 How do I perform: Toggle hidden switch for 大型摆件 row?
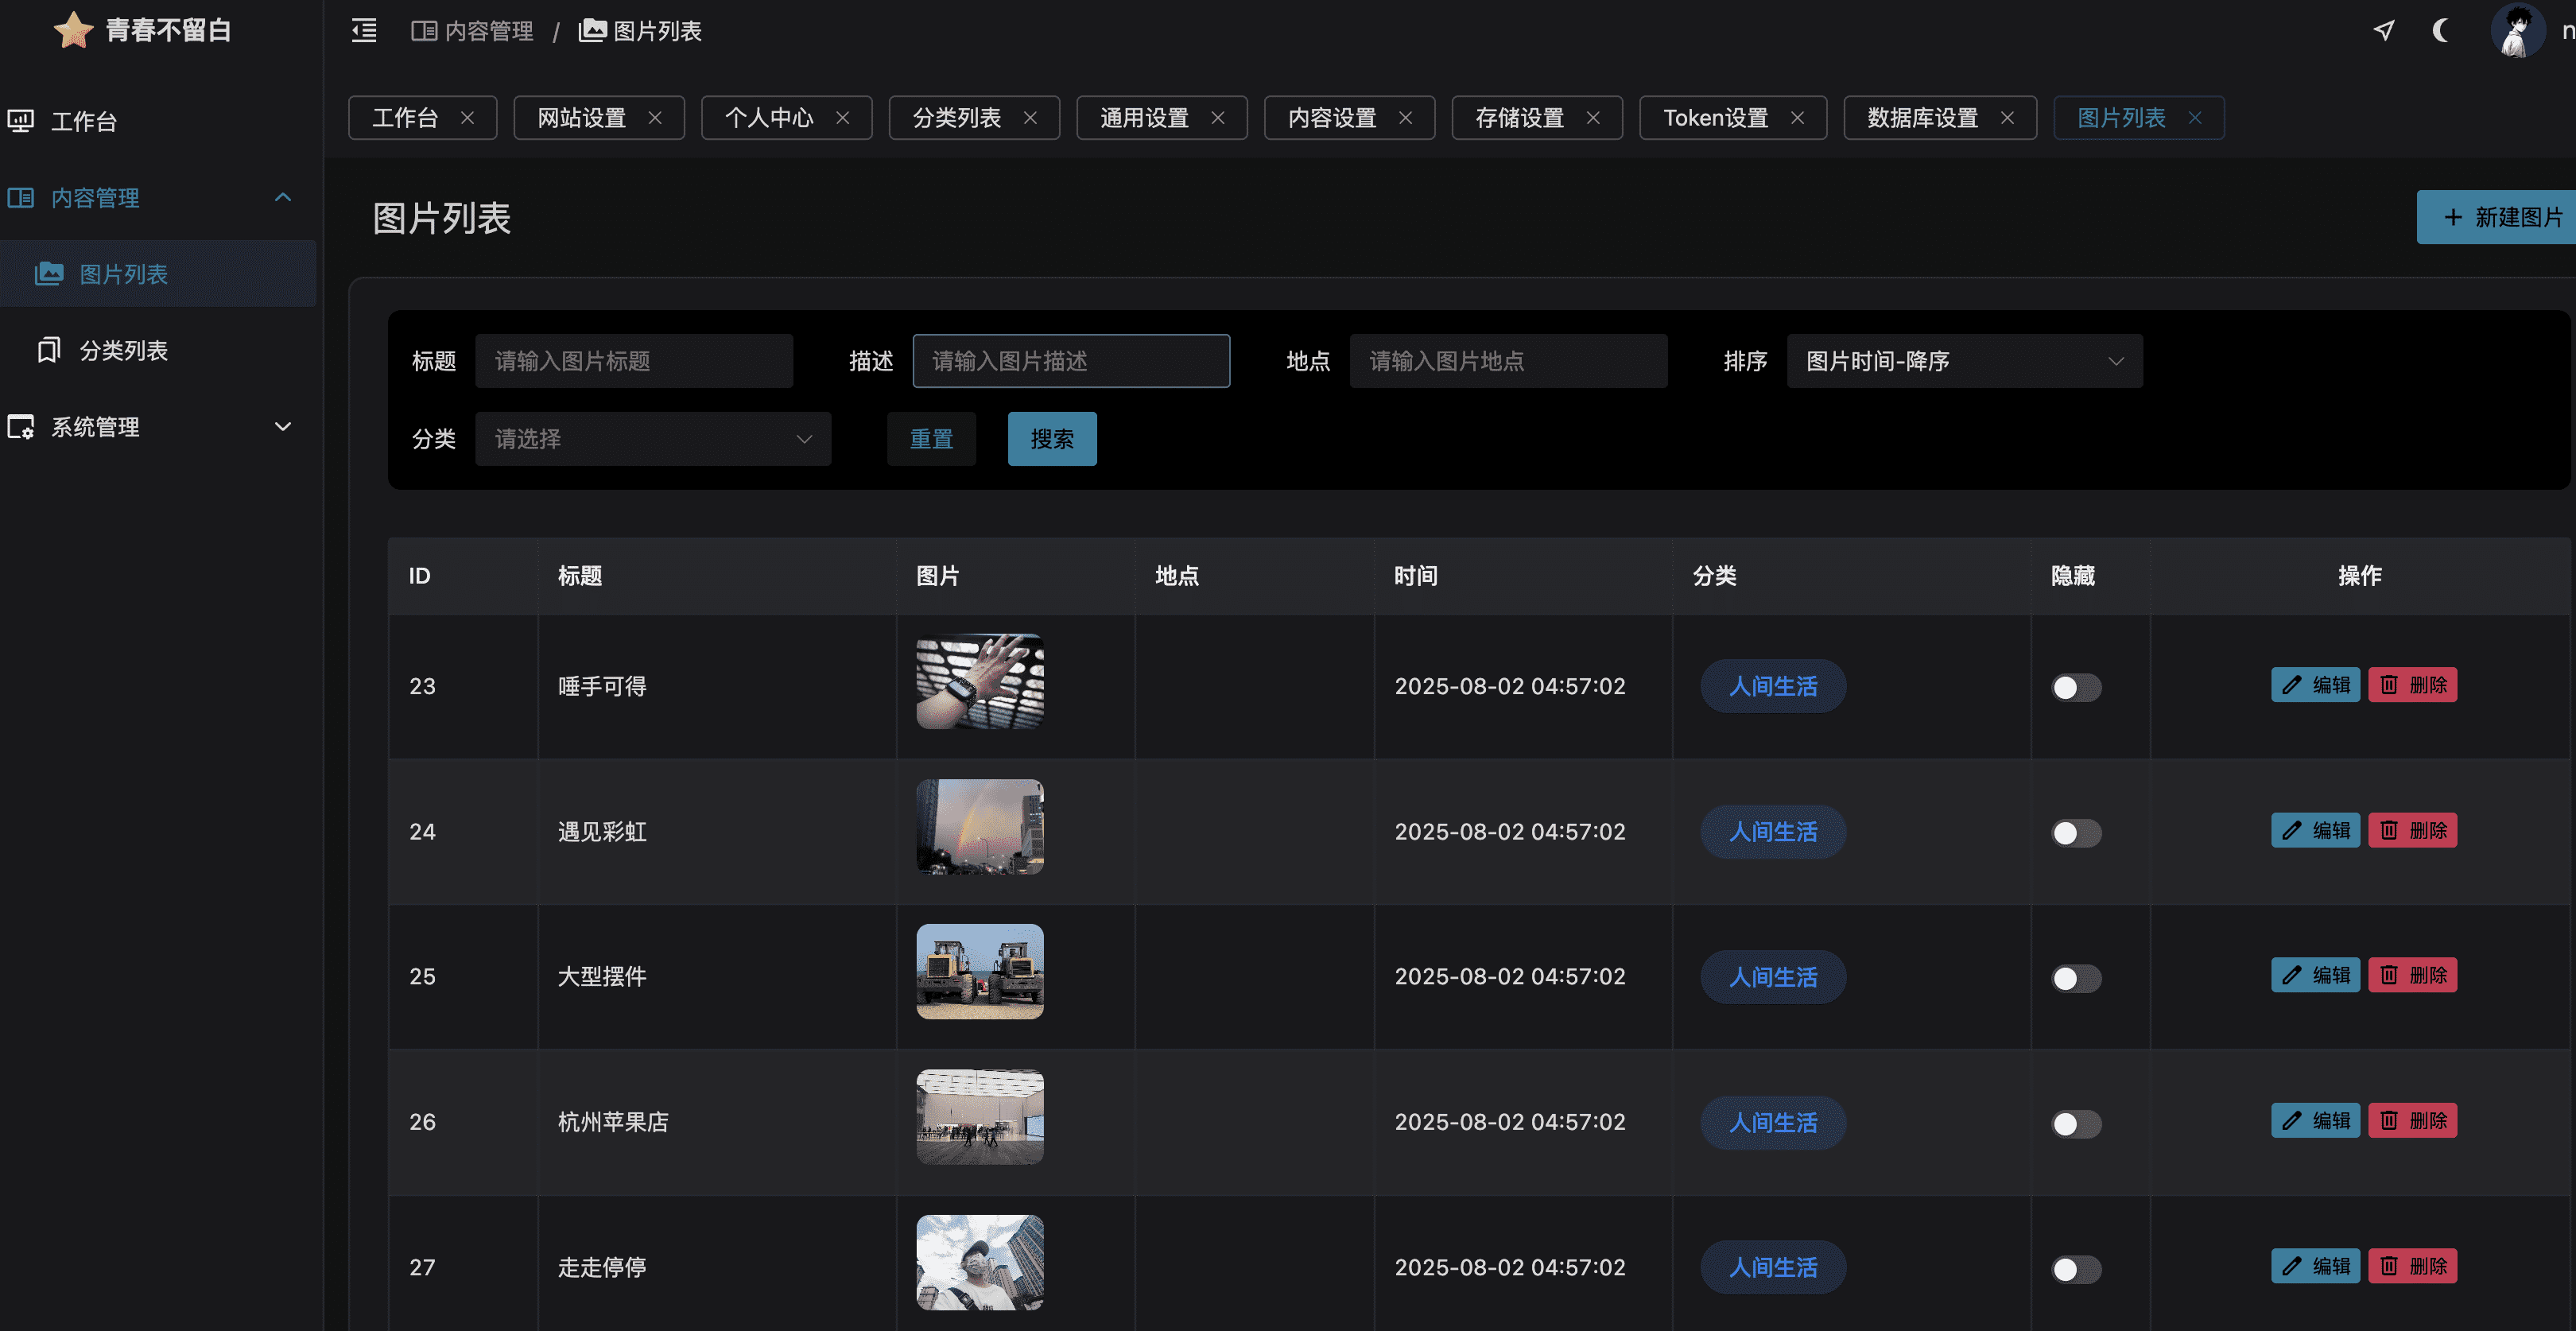[2075, 978]
